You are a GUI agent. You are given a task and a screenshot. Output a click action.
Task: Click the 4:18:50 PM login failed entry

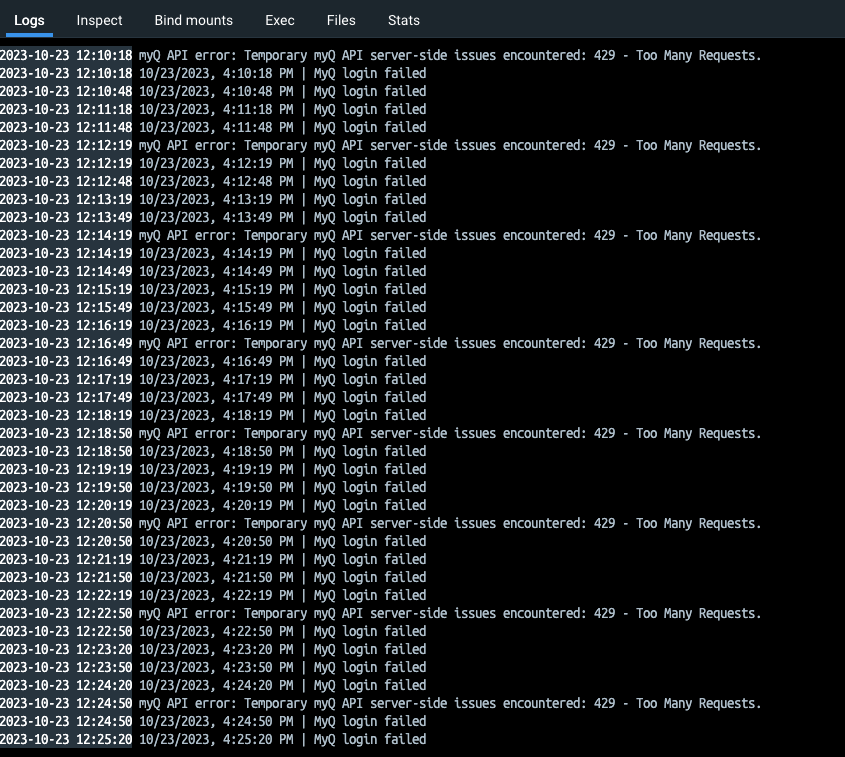pos(213,451)
